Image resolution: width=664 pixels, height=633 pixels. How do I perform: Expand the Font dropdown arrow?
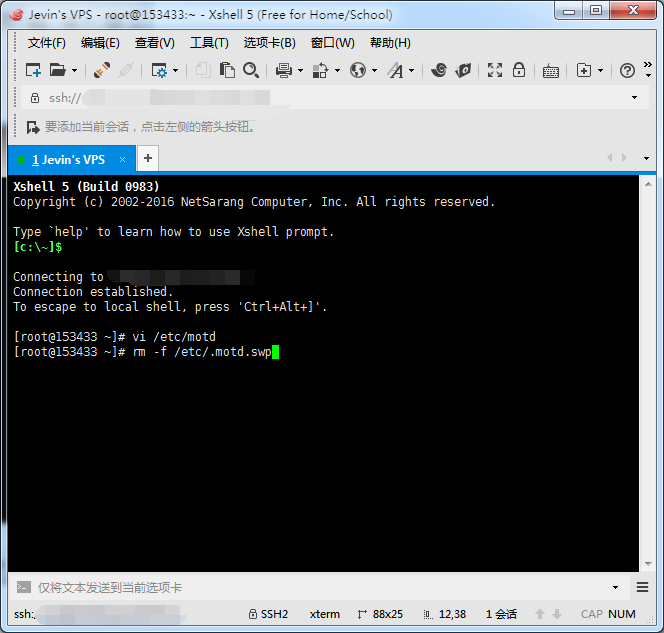coord(412,70)
